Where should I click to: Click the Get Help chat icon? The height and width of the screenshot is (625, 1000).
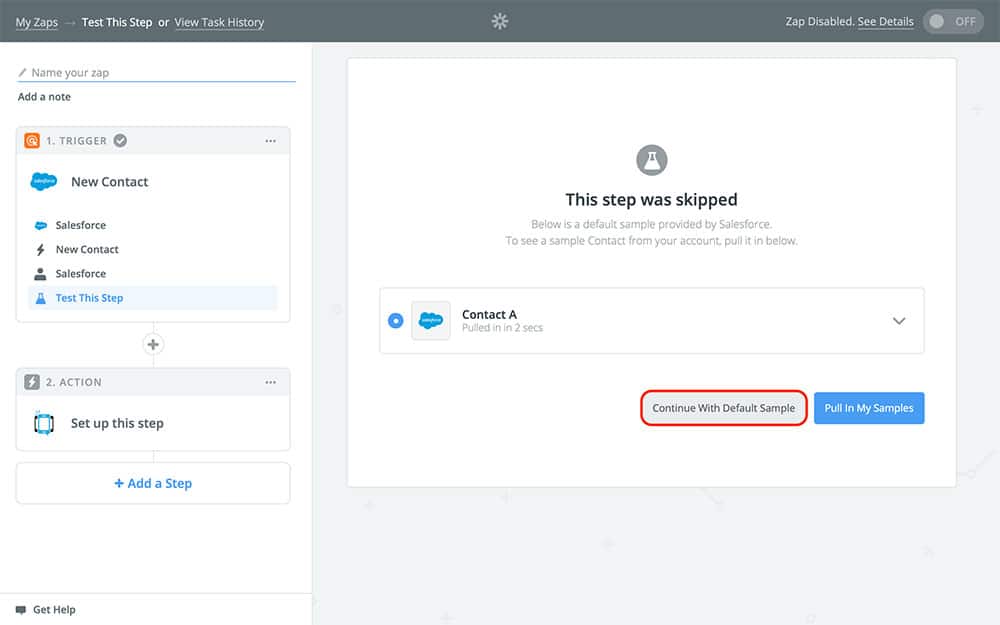21,609
